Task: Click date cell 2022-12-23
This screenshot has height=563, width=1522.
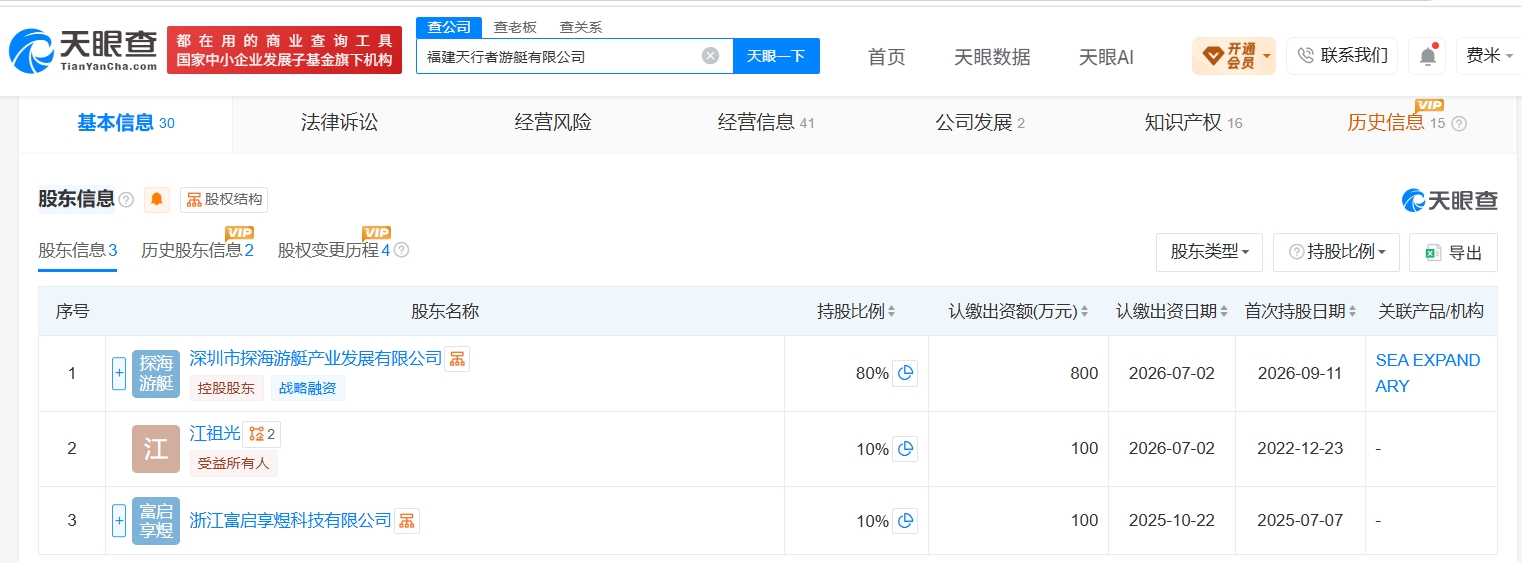Action: point(1300,449)
